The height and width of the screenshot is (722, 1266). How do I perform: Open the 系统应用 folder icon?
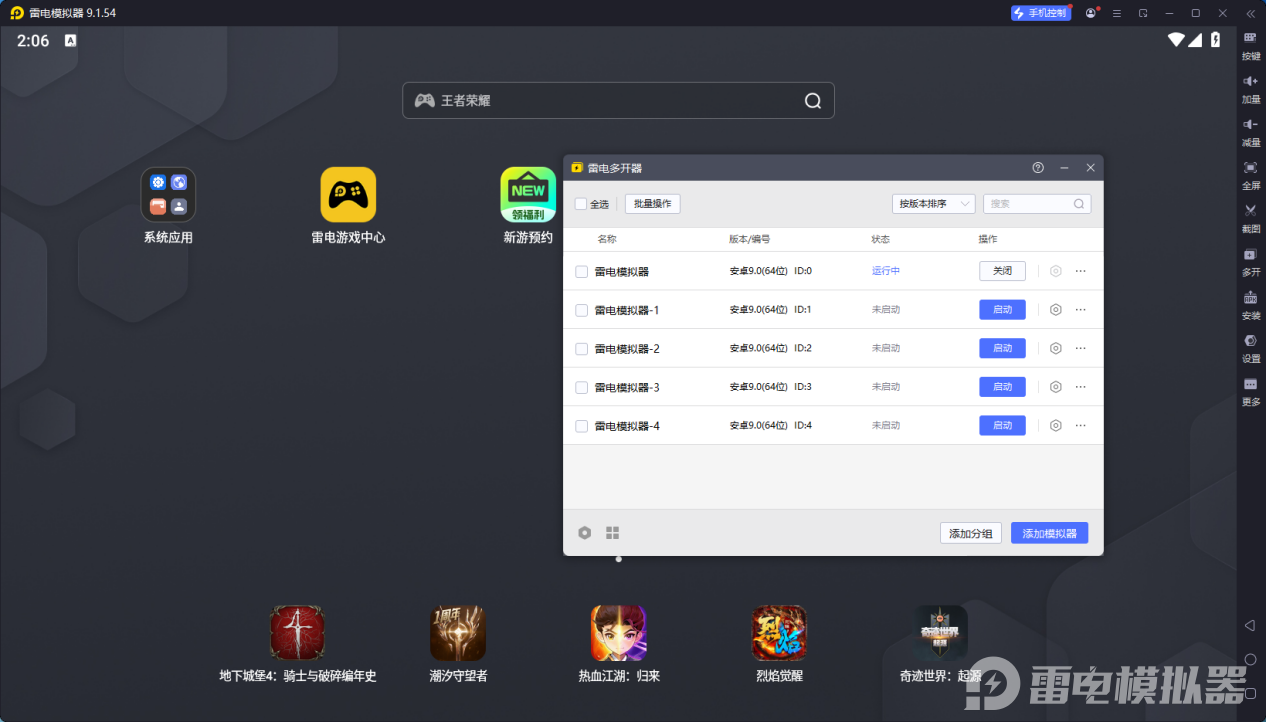168,194
